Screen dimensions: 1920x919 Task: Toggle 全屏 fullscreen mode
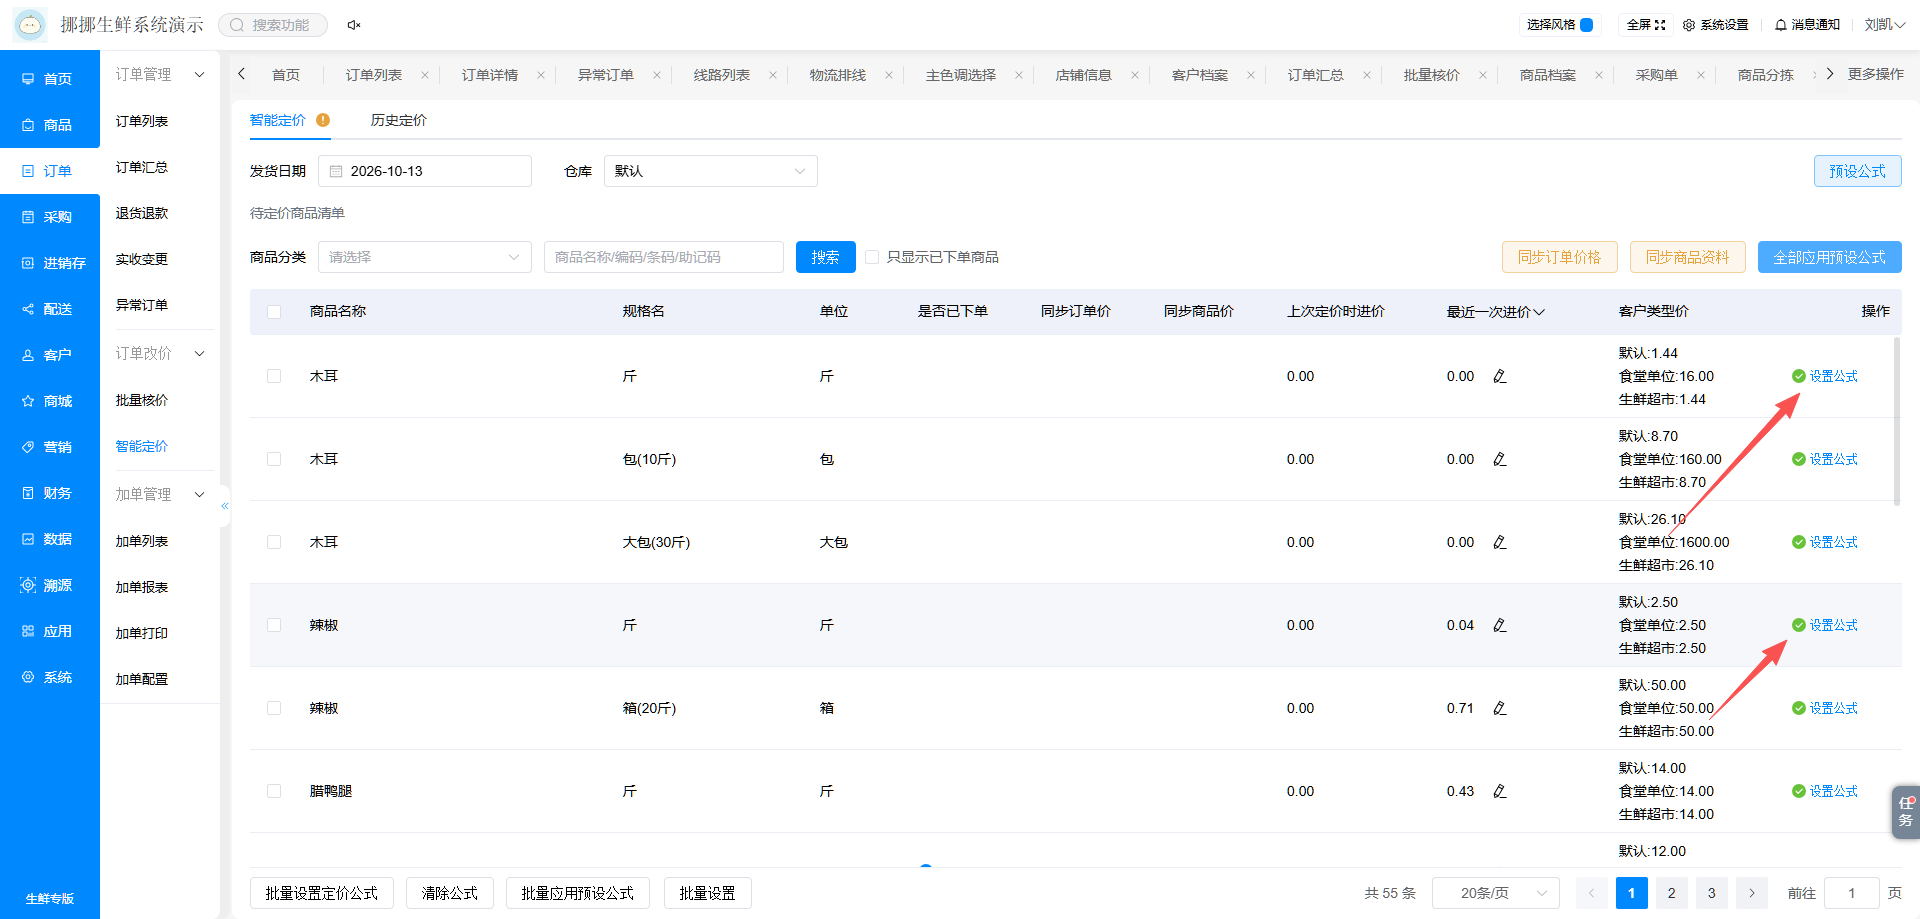(1646, 25)
